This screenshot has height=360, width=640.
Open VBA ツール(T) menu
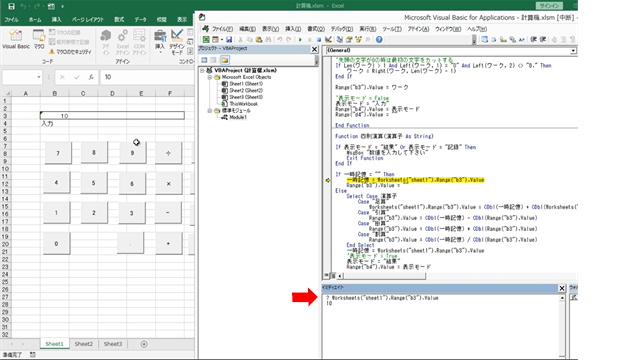click(x=392, y=29)
